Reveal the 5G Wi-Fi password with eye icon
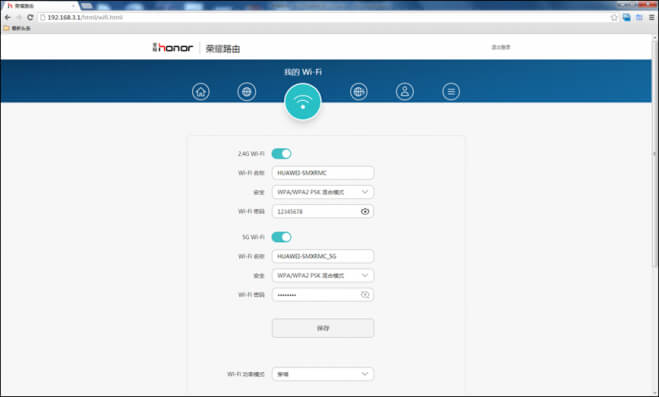 [365, 294]
